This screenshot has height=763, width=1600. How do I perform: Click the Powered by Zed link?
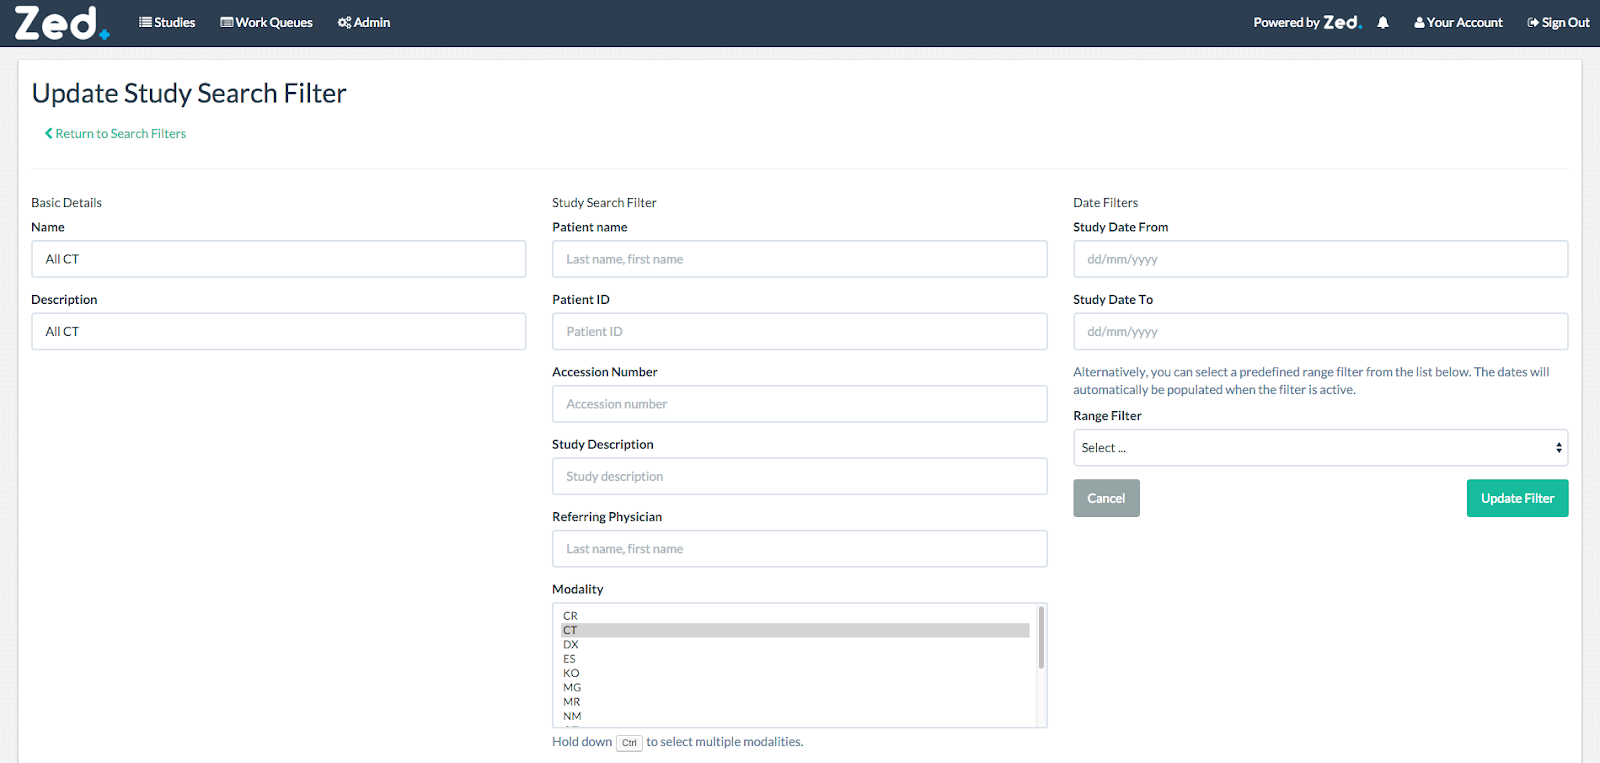[1308, 22]
